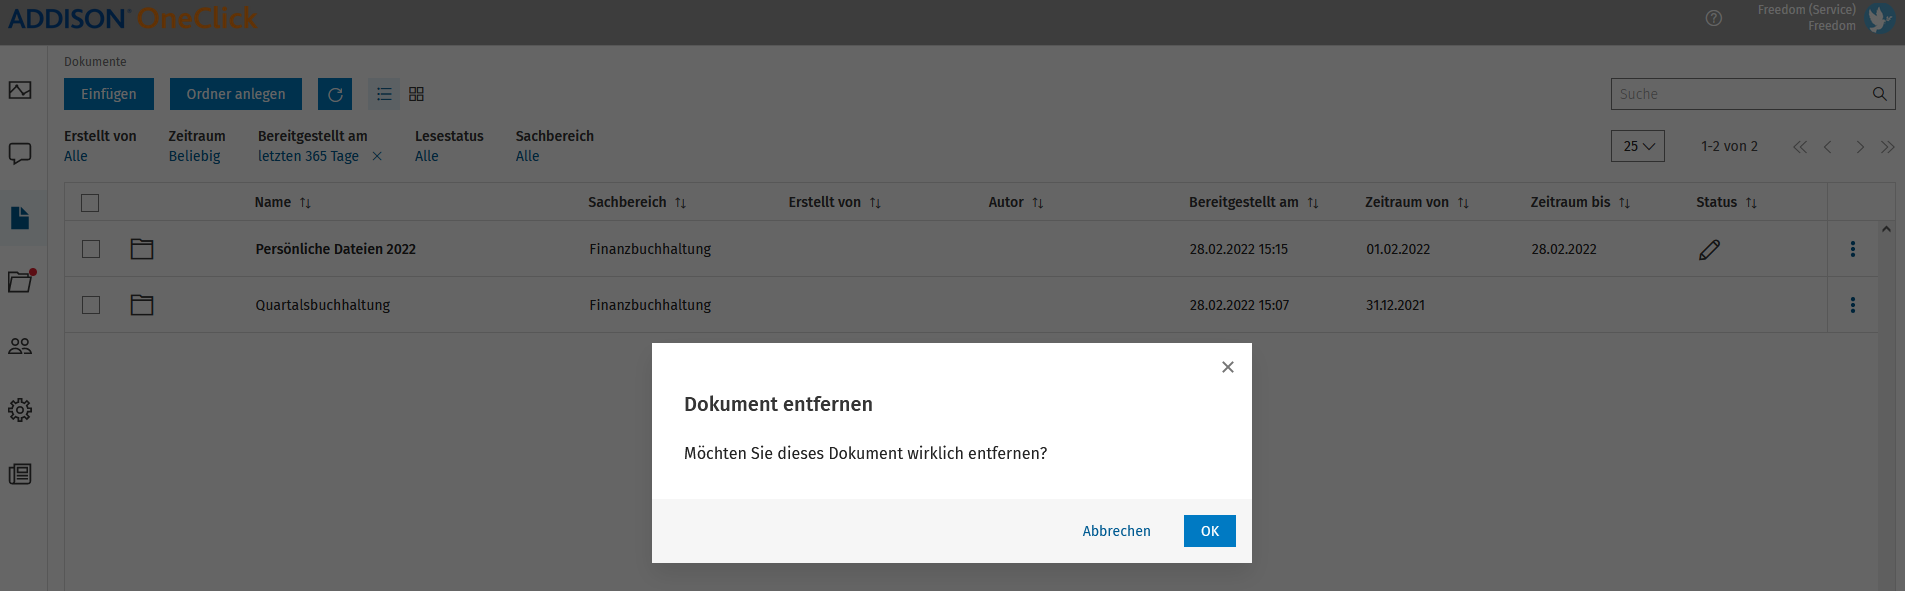Go to the next page arrow

pyautogui.click(x=1860, y=147)
